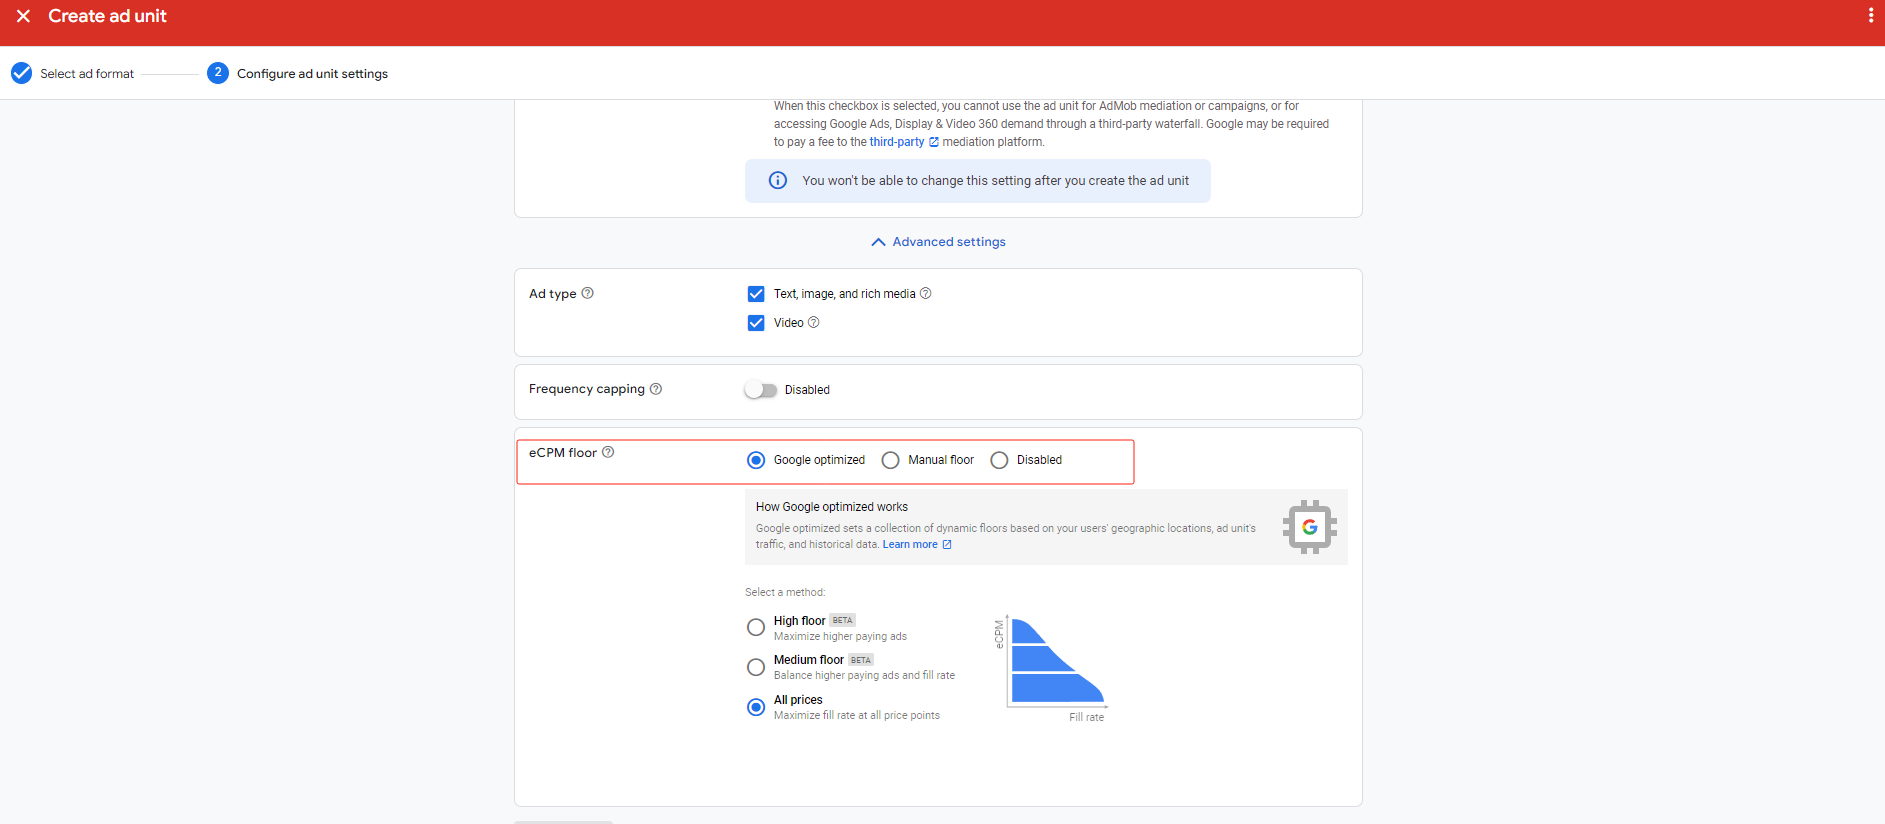Click the Video help question icon
The width and height of the screenshot is (1885, 824).
pos(813,322)
